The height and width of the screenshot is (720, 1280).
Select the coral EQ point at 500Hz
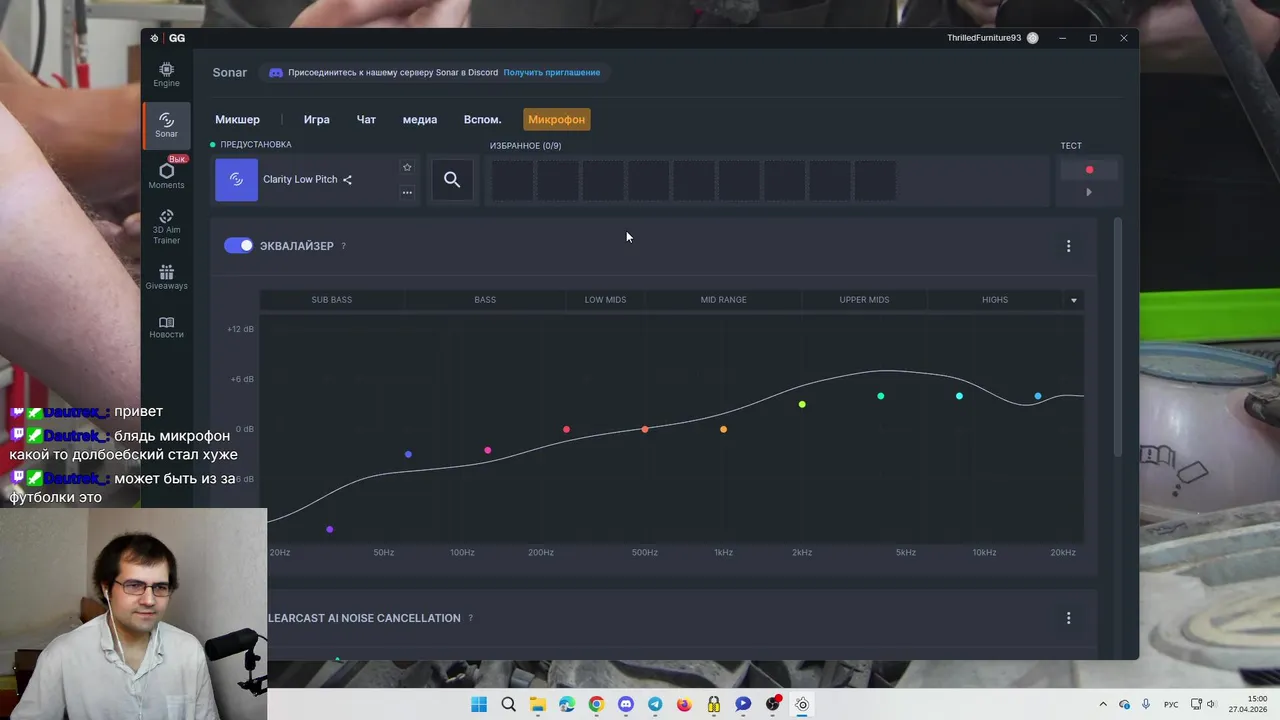645,429
